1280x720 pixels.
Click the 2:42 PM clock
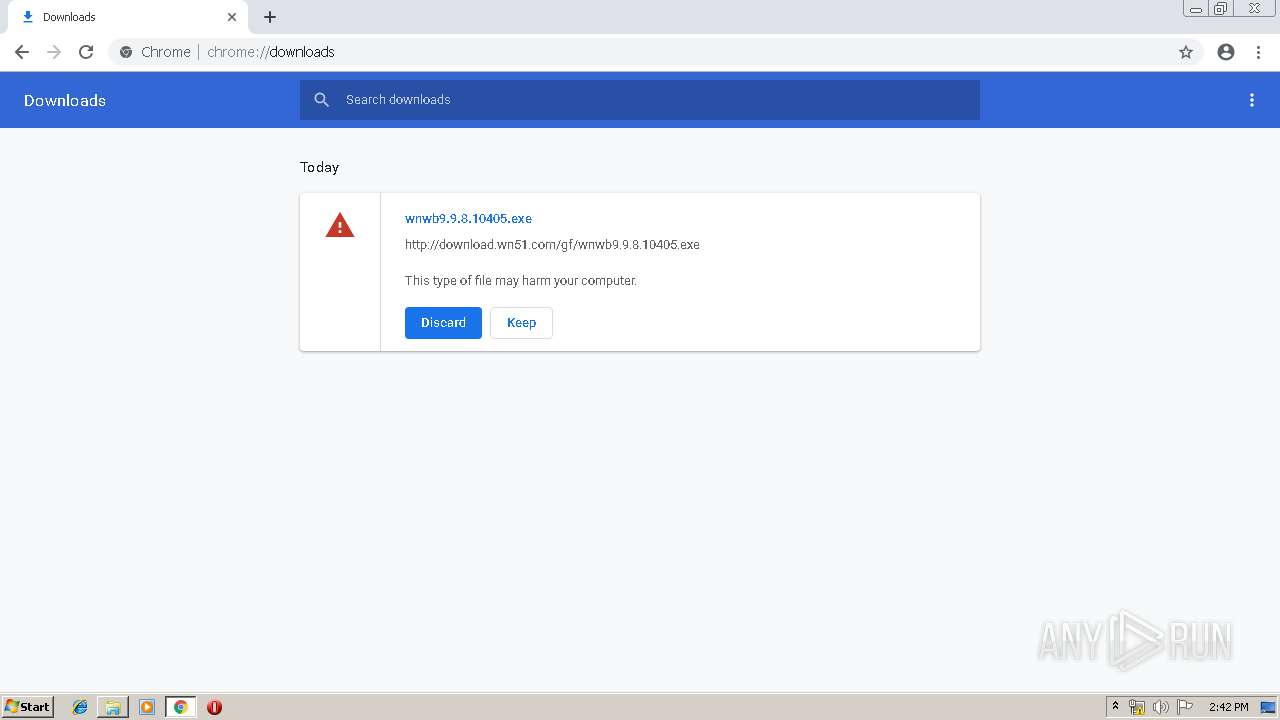1229,707
